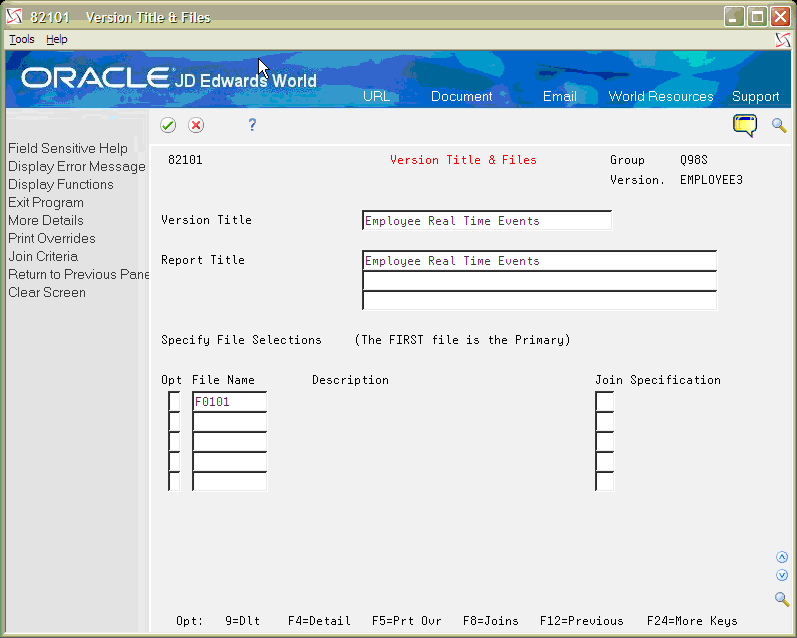Click the 9=Dlt option text
Screen dimensions: 797x638
pyautogui.click(x=242, y=621)
